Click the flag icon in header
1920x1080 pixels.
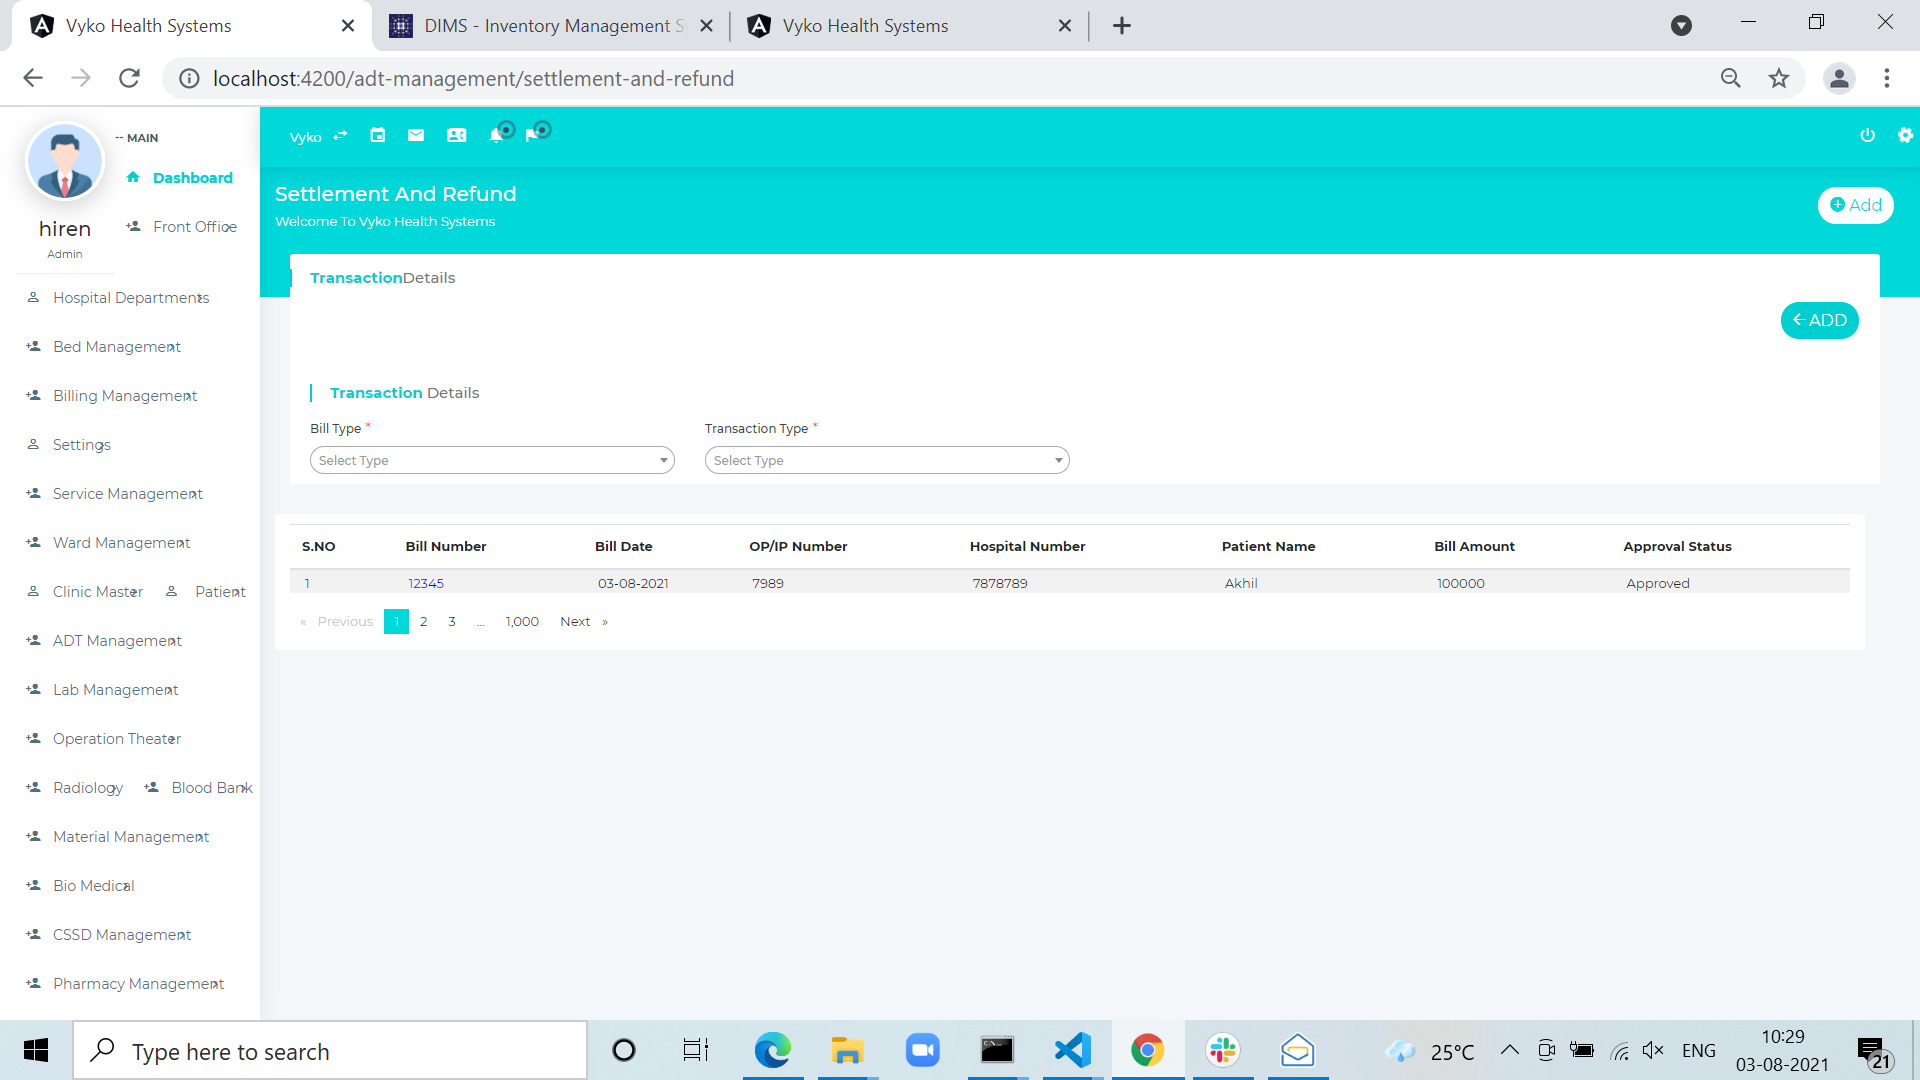(x=533, y=136)
